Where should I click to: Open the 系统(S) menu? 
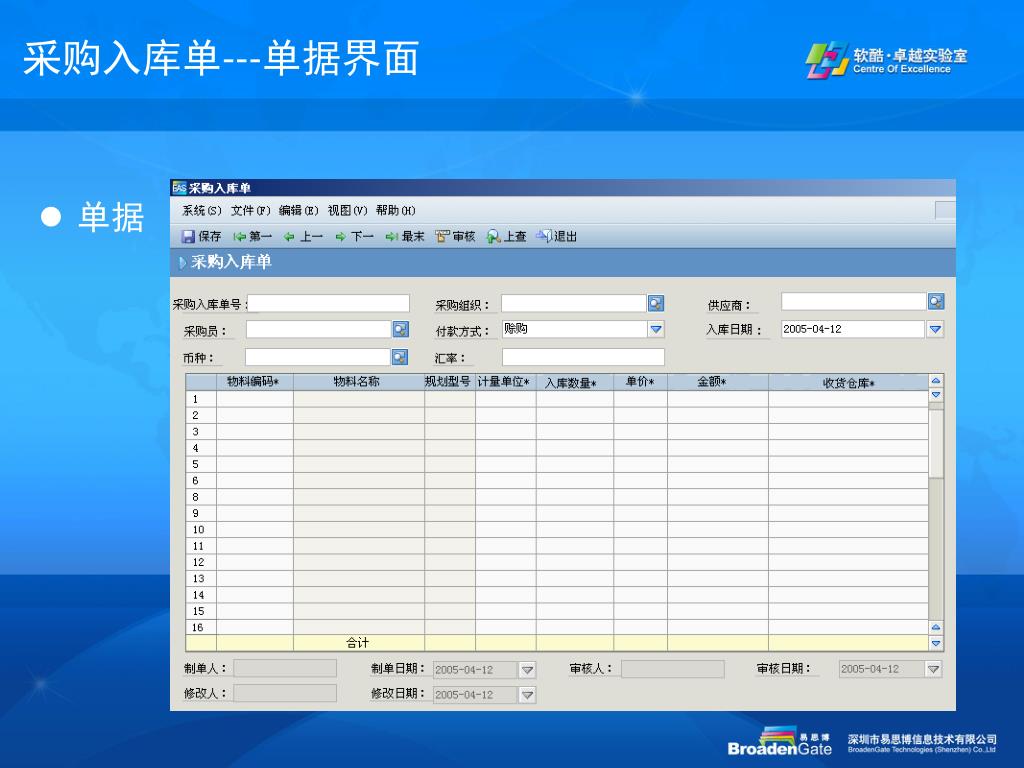pyautogui.click(x=202, y=210)
